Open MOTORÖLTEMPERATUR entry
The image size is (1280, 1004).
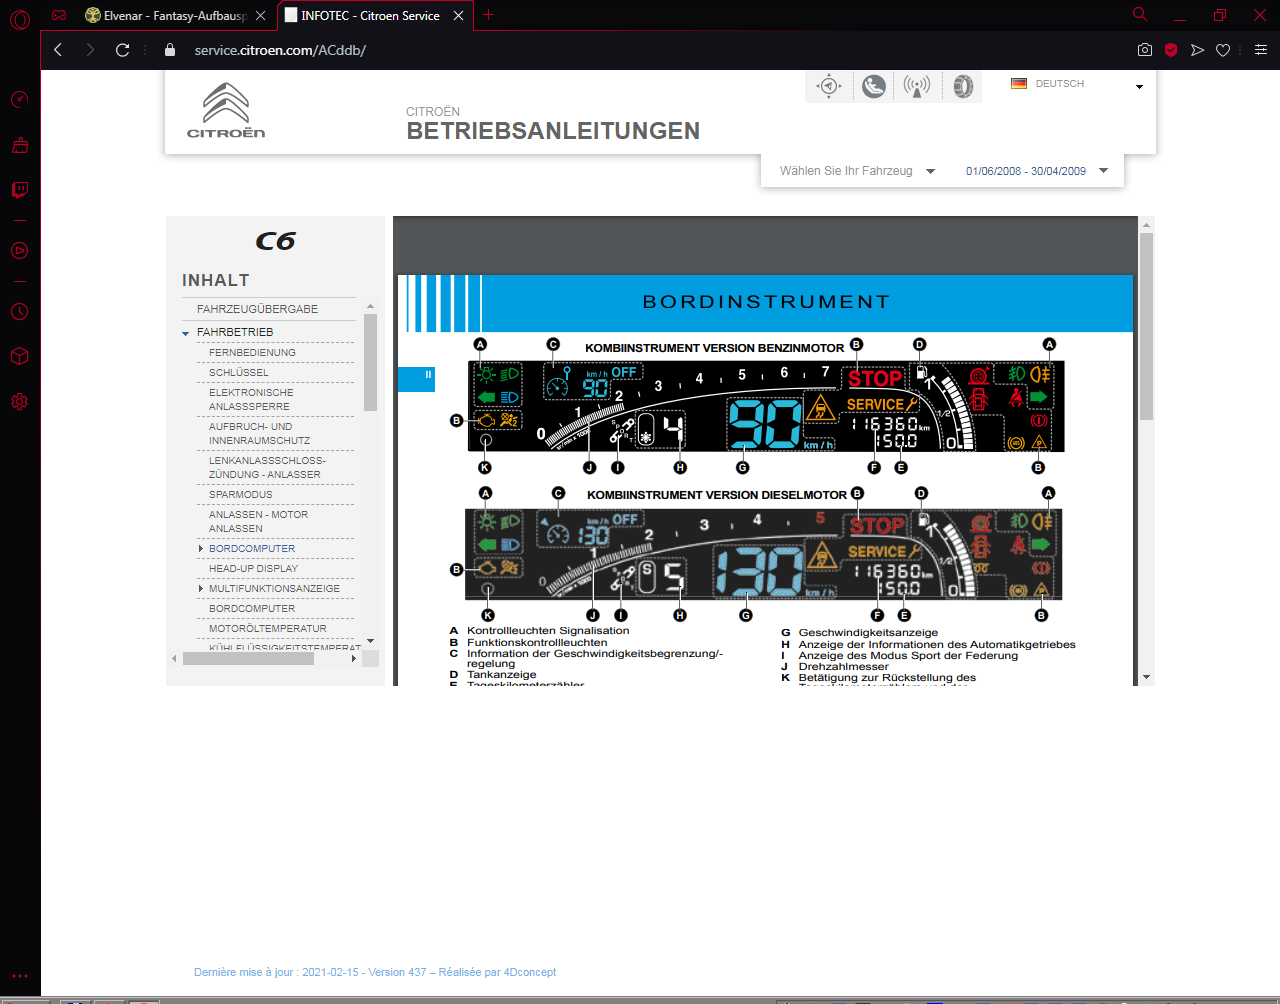click(267, 629)
